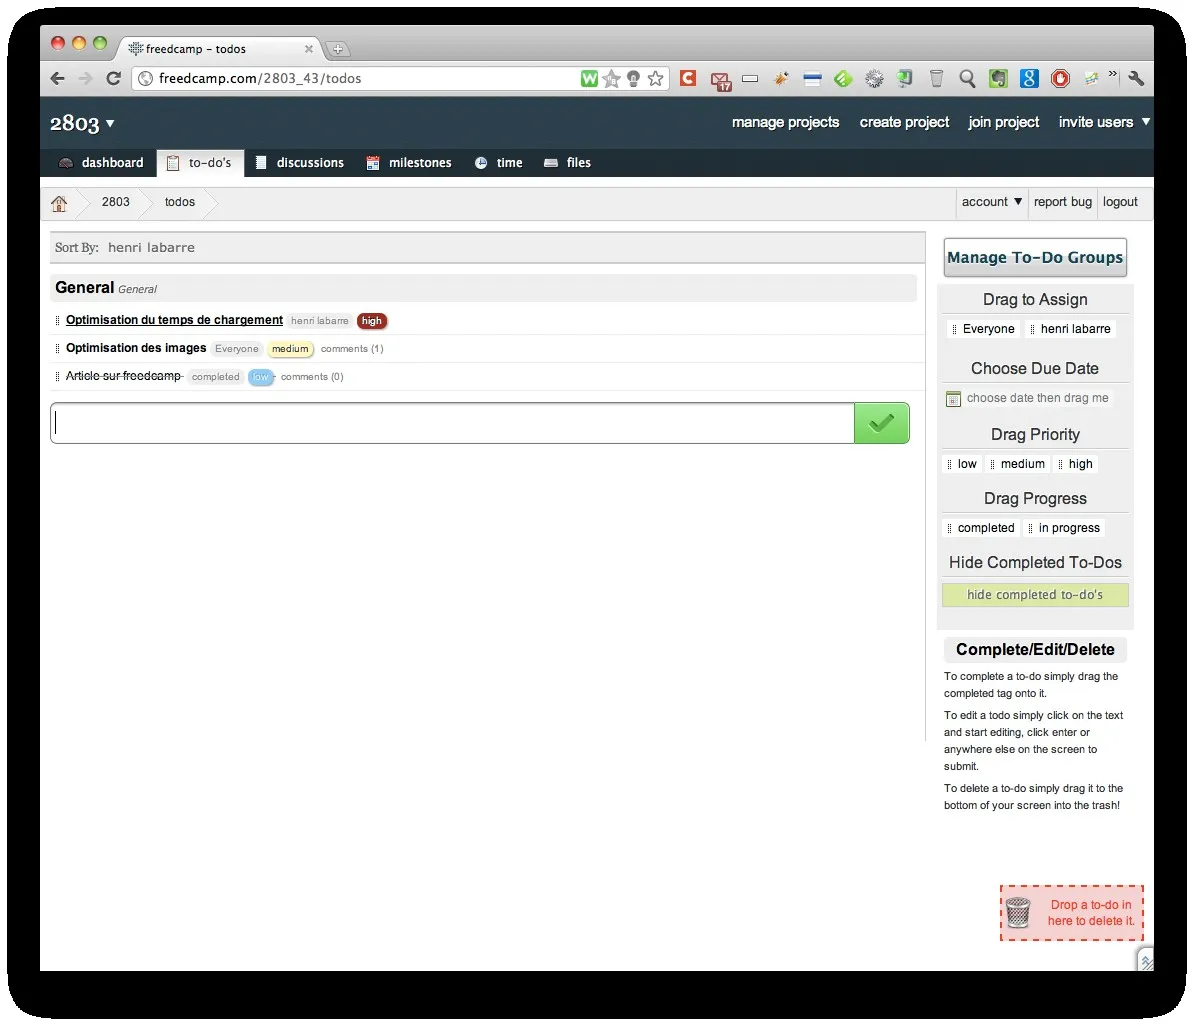Click the calendar icon under Choose Due Date

coord(953,398)
